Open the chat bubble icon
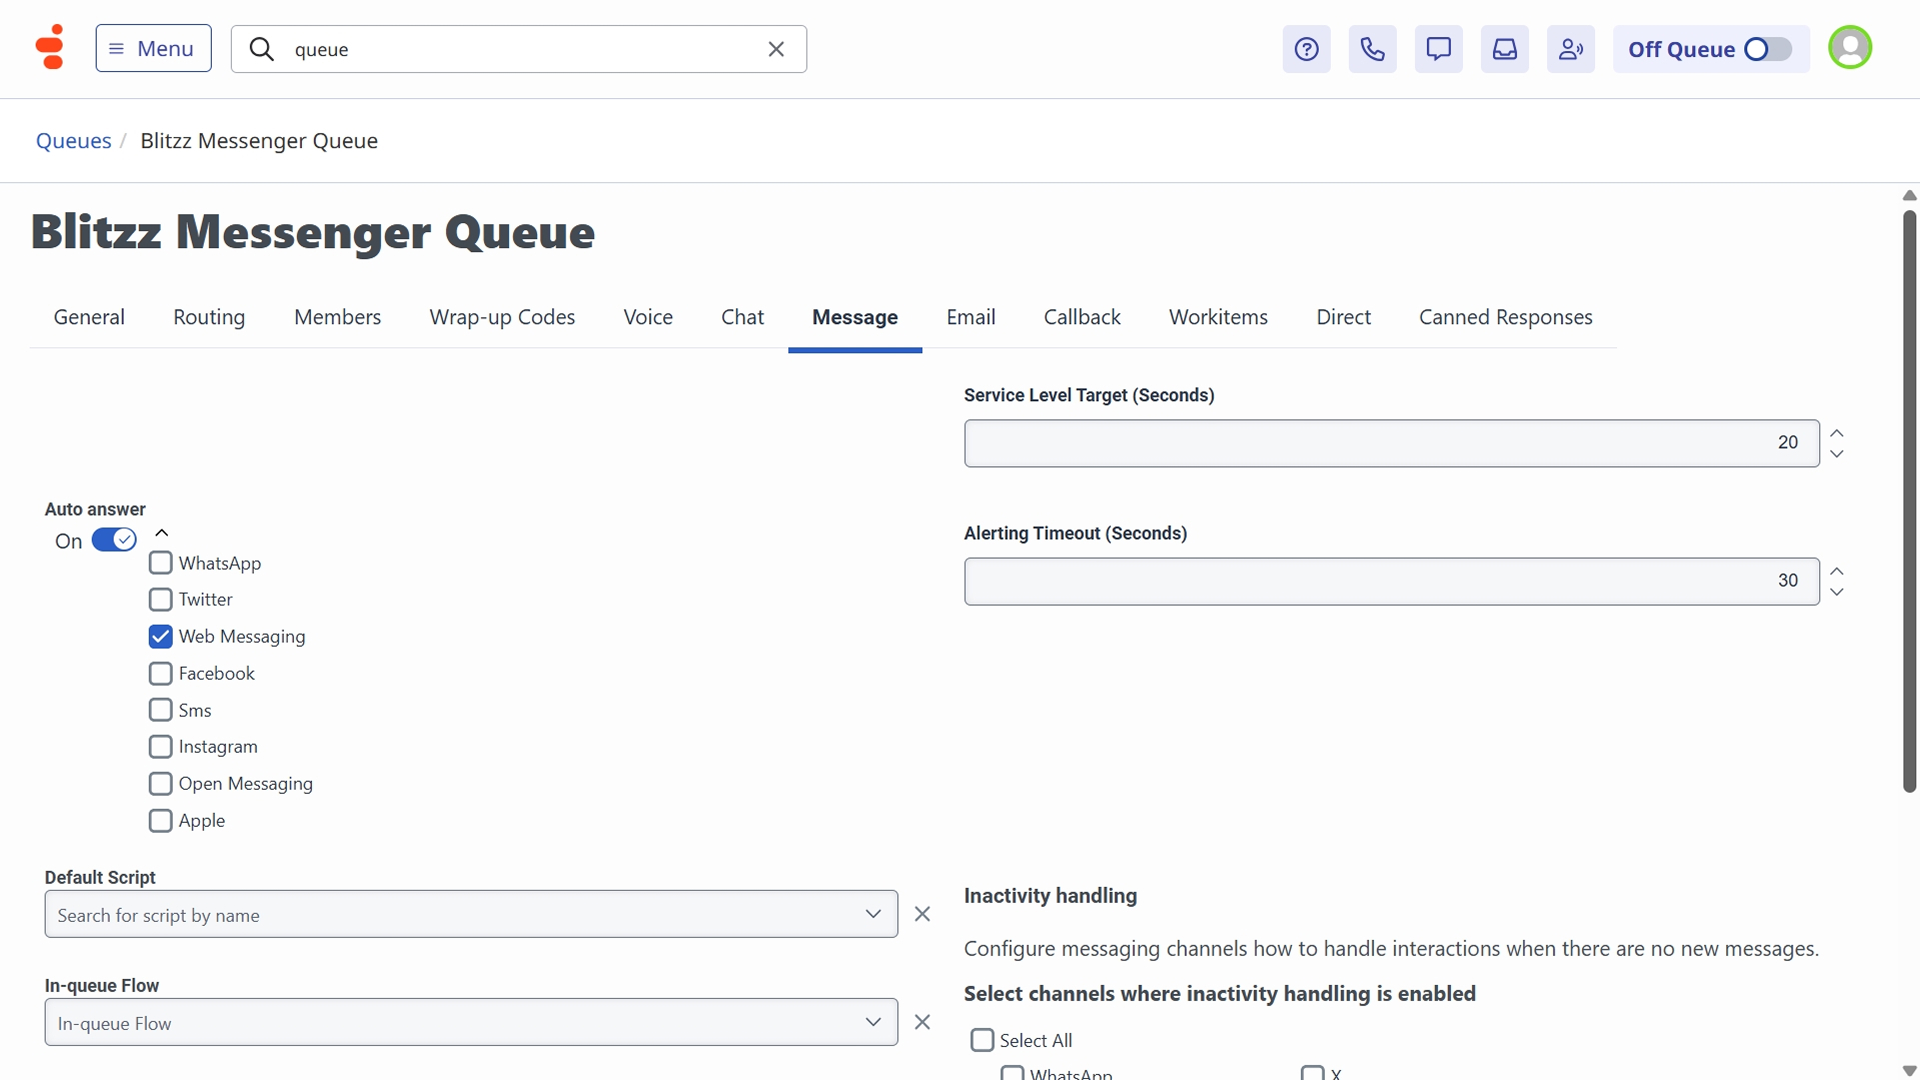Screen dimensions: 1920x1080 click(1438, 49)
